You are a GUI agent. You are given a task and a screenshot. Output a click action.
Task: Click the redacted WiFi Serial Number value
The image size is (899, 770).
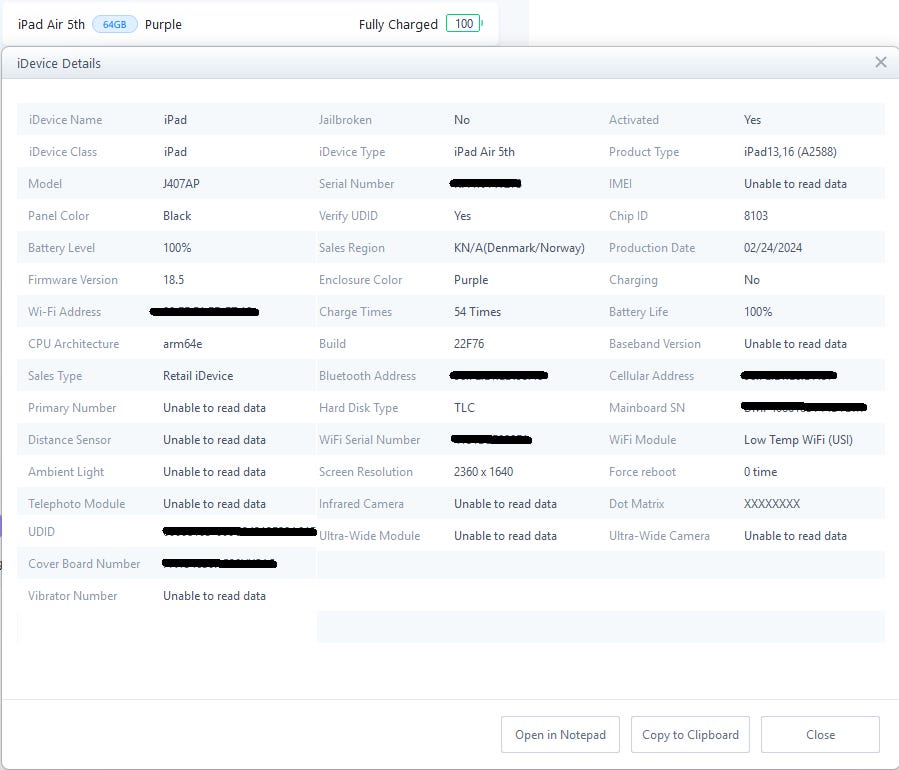(491, 439)
